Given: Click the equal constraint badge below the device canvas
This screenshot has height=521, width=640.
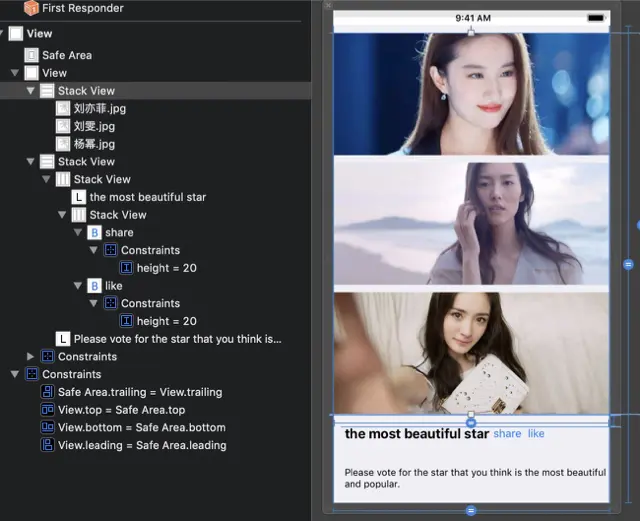Looking at the screenshot, I should click(x=471, y=510).
